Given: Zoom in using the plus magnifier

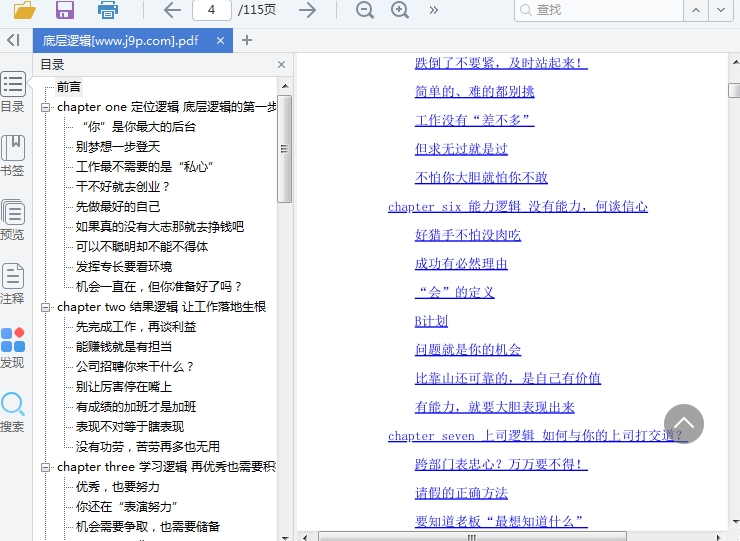Looking at the screenshot, I should click(400, 10).
